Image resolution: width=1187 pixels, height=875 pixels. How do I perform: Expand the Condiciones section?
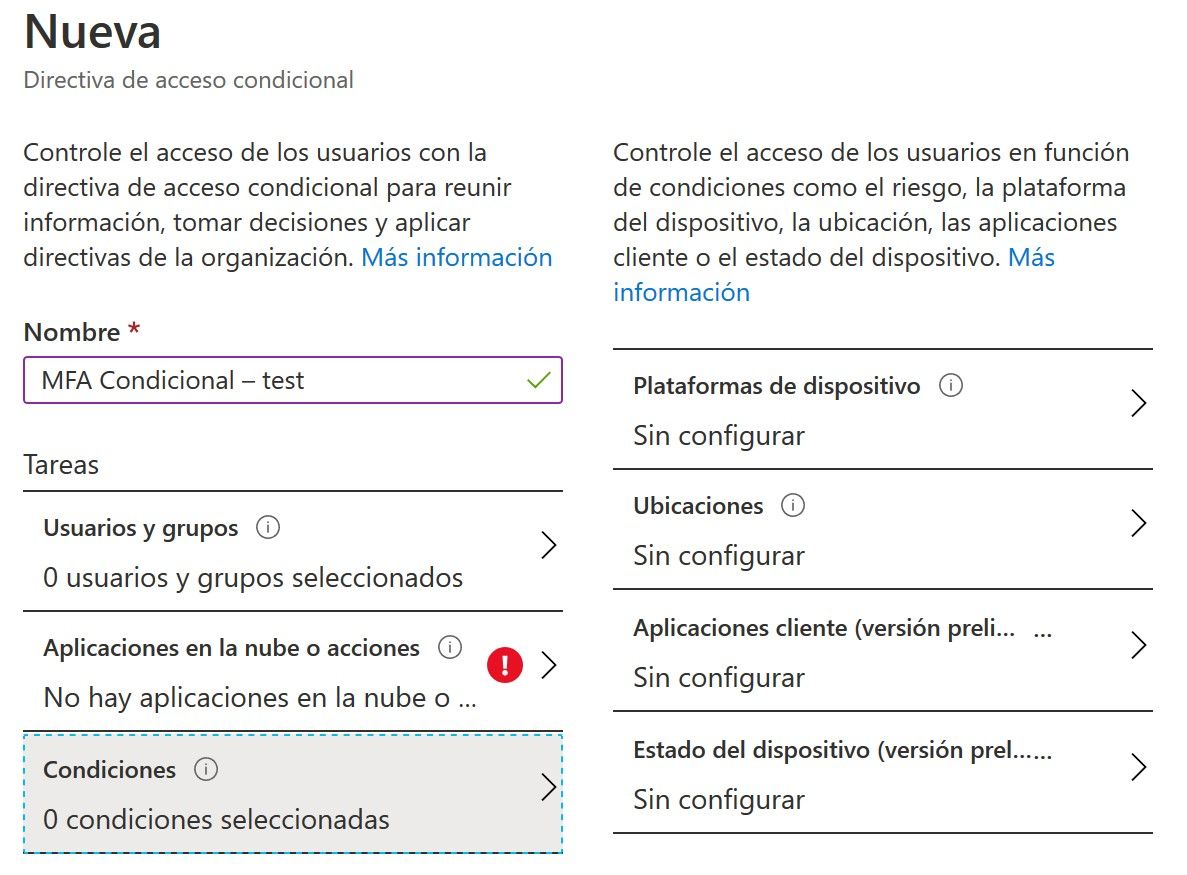point(550,788)
